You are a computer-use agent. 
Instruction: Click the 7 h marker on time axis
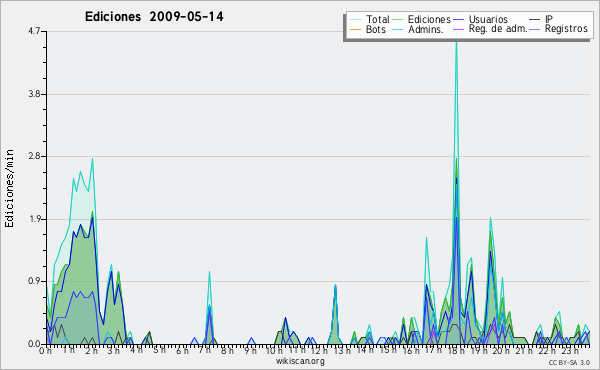pyautogui.click(x=204, y=351)
